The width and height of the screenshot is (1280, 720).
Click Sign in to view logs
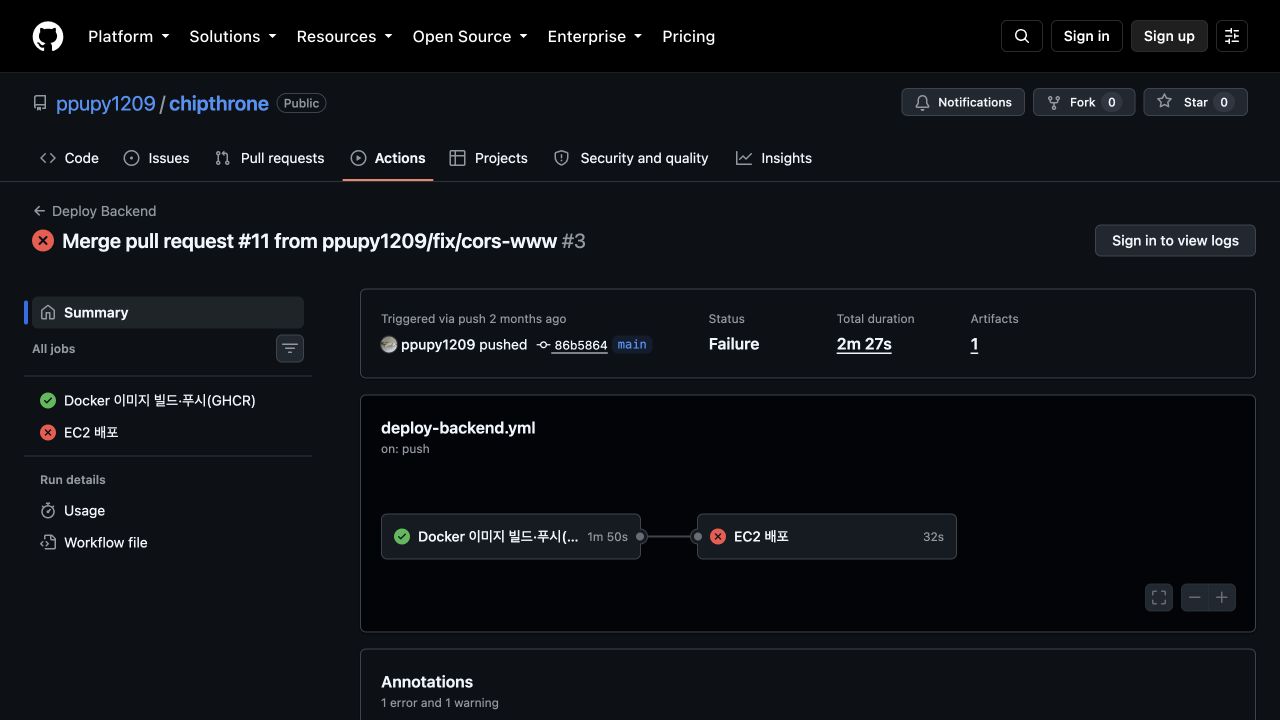[x=1175, y=240]
